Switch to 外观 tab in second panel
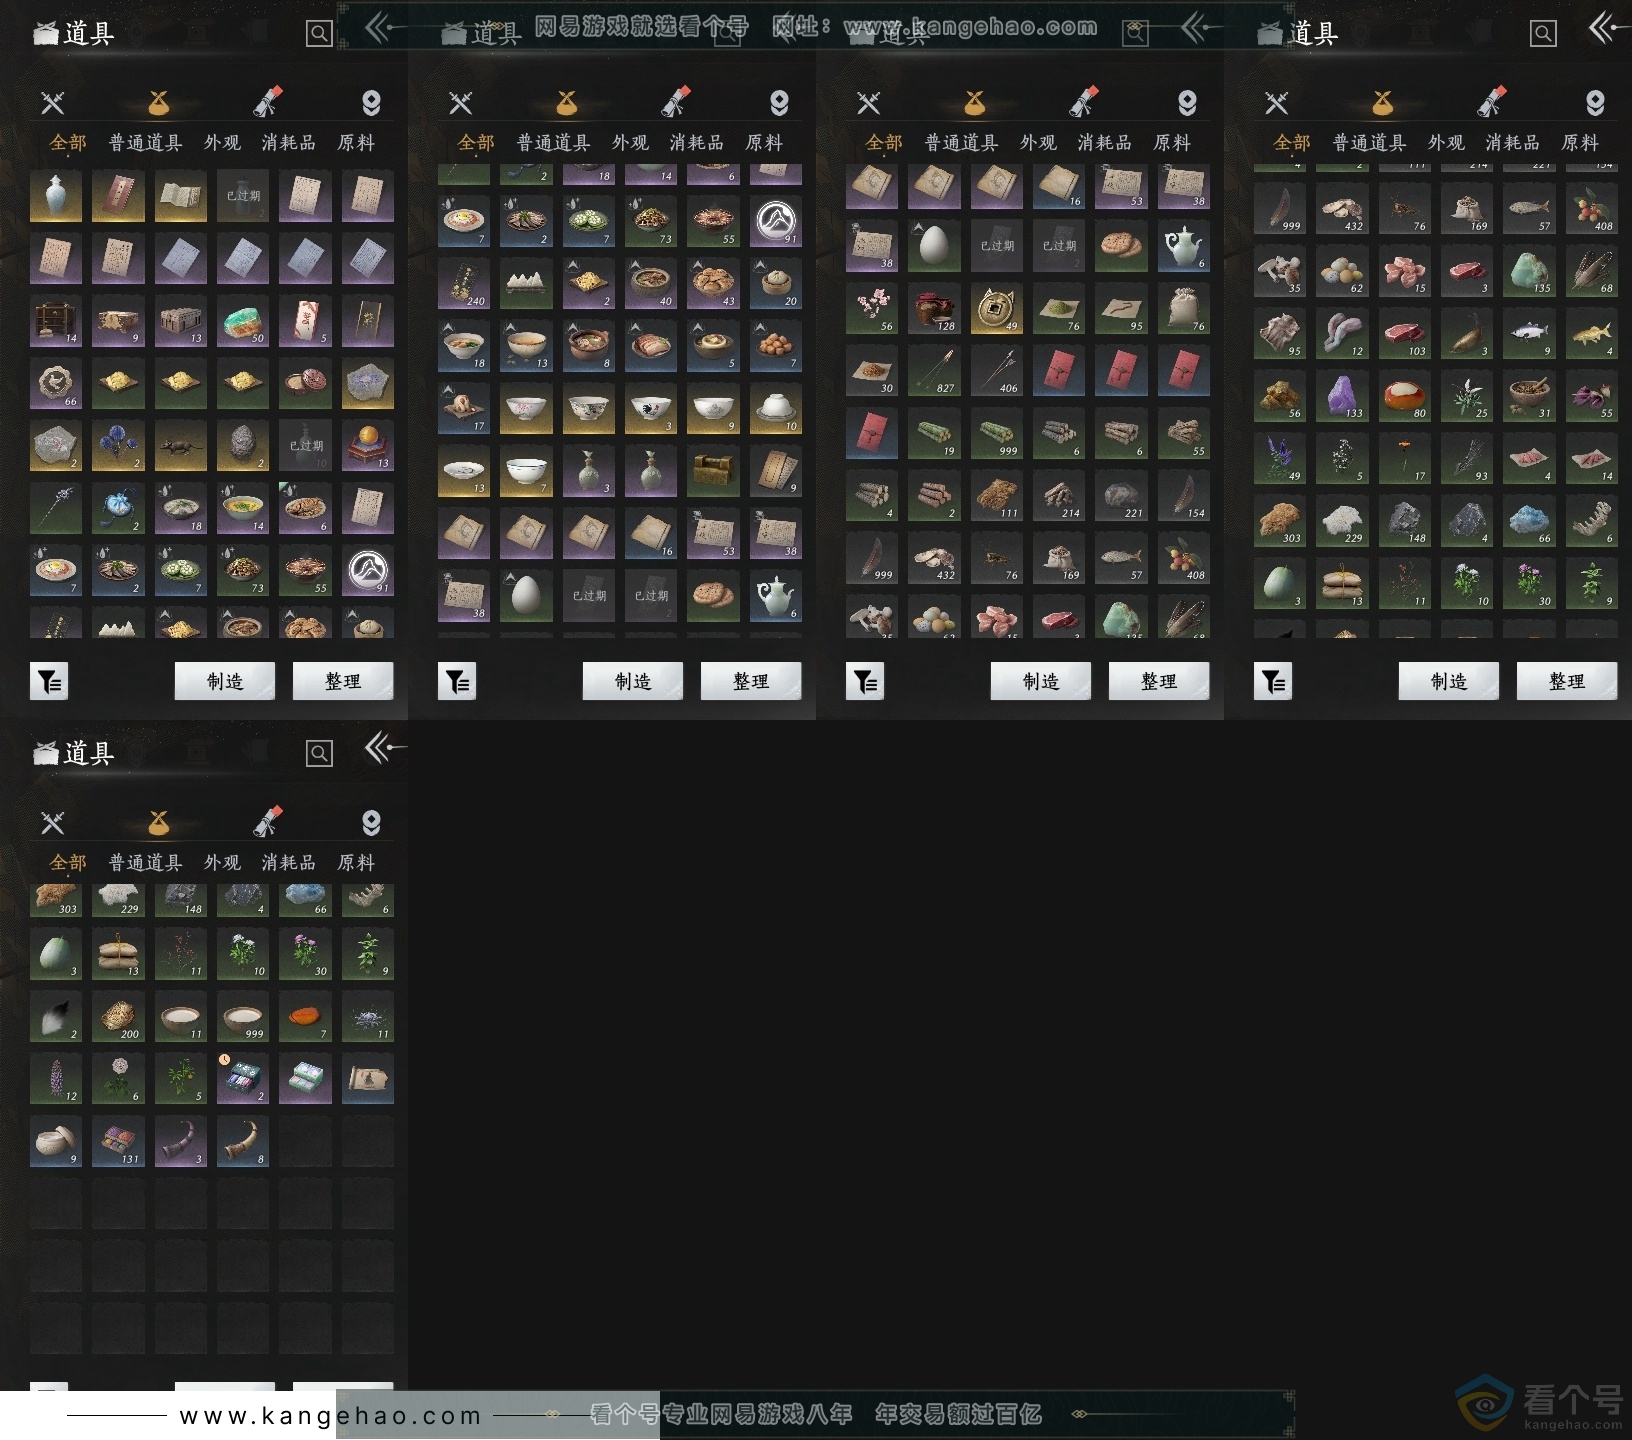This screenshot has width=1632, height=1440. pyautogui.click(x=630, y=143)
